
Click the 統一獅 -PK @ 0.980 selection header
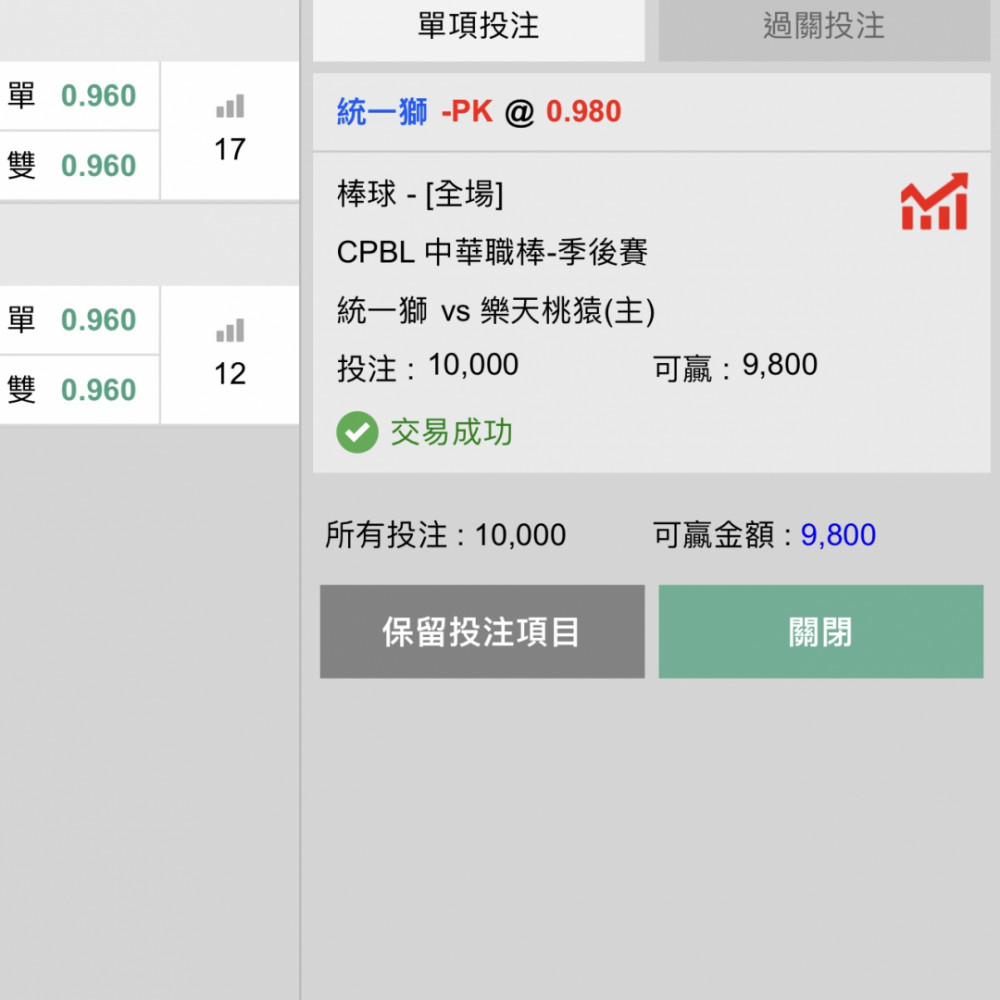651,112
